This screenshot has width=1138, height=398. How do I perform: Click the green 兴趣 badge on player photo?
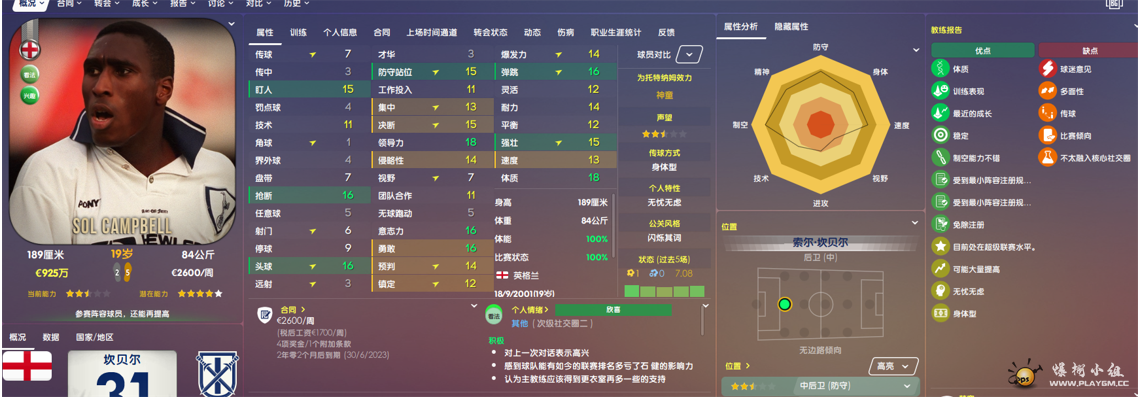[x=30, y=95]
